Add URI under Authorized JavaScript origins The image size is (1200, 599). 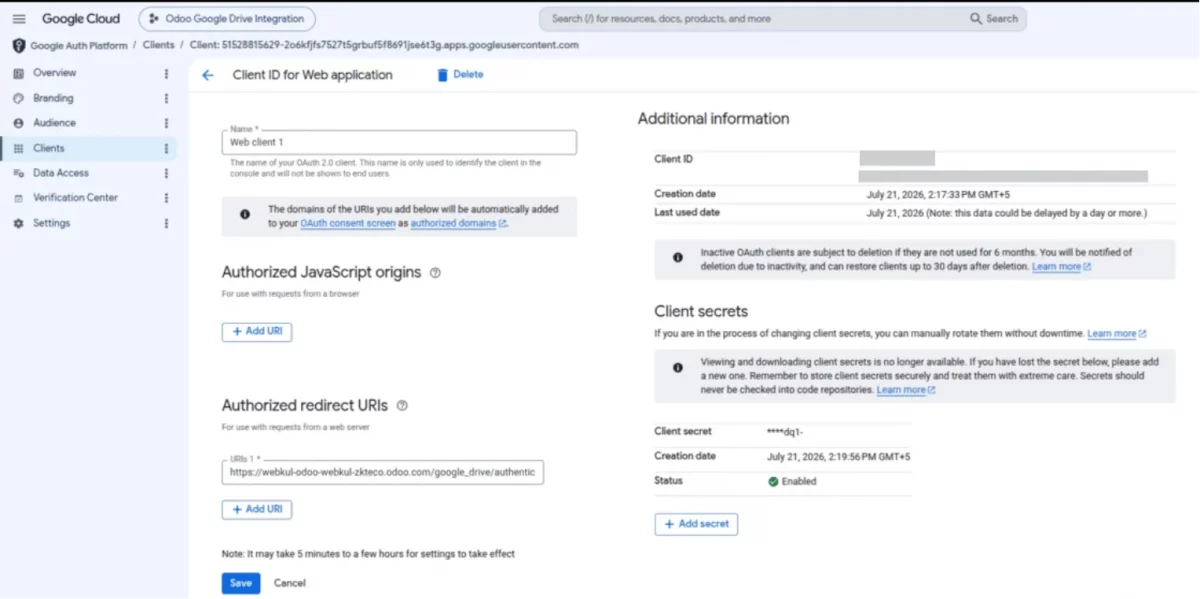tap(257, 331)
